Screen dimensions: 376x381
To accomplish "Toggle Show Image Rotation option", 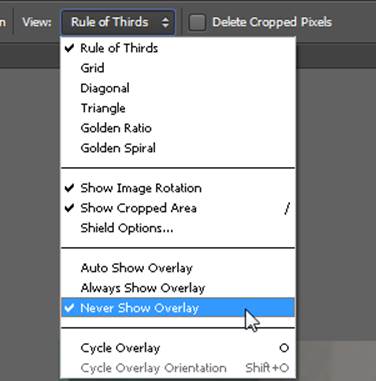I will tap(178, 188).
